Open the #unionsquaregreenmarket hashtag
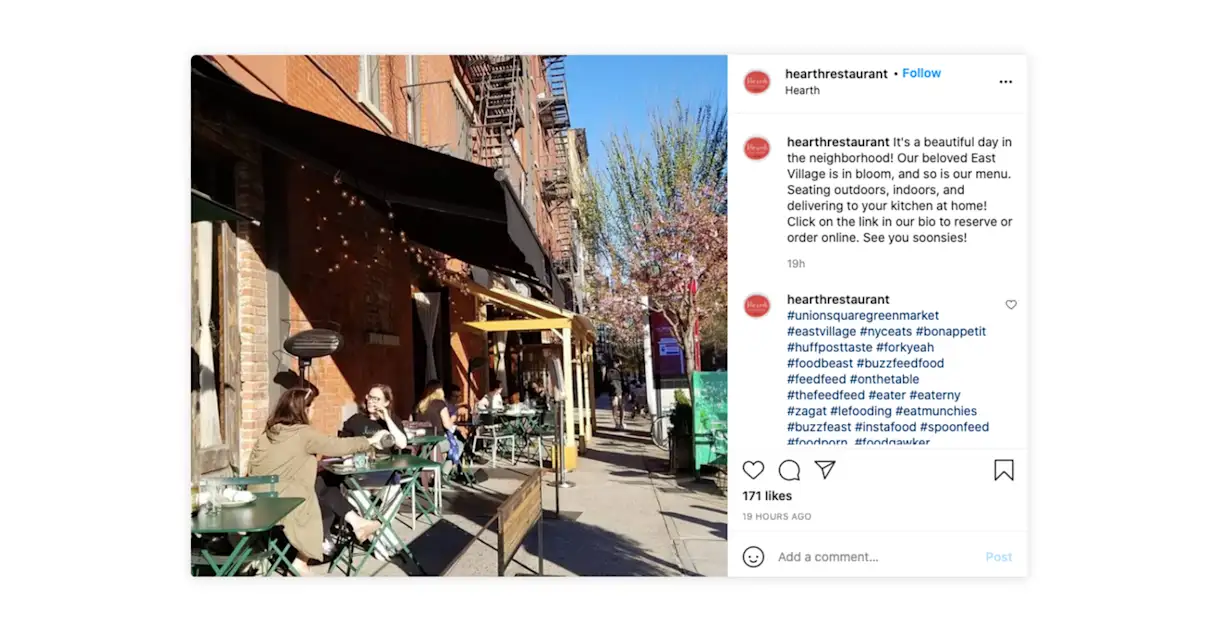The image size is (1219, 633). [863, 316]
